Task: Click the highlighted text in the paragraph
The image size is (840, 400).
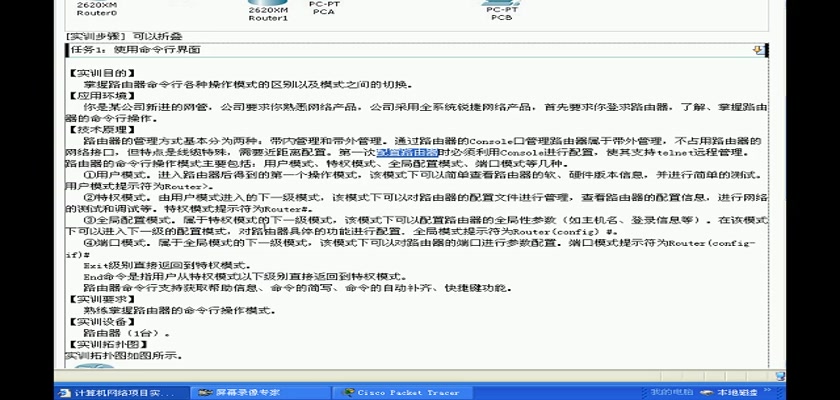Action: [x=408, y=152]
